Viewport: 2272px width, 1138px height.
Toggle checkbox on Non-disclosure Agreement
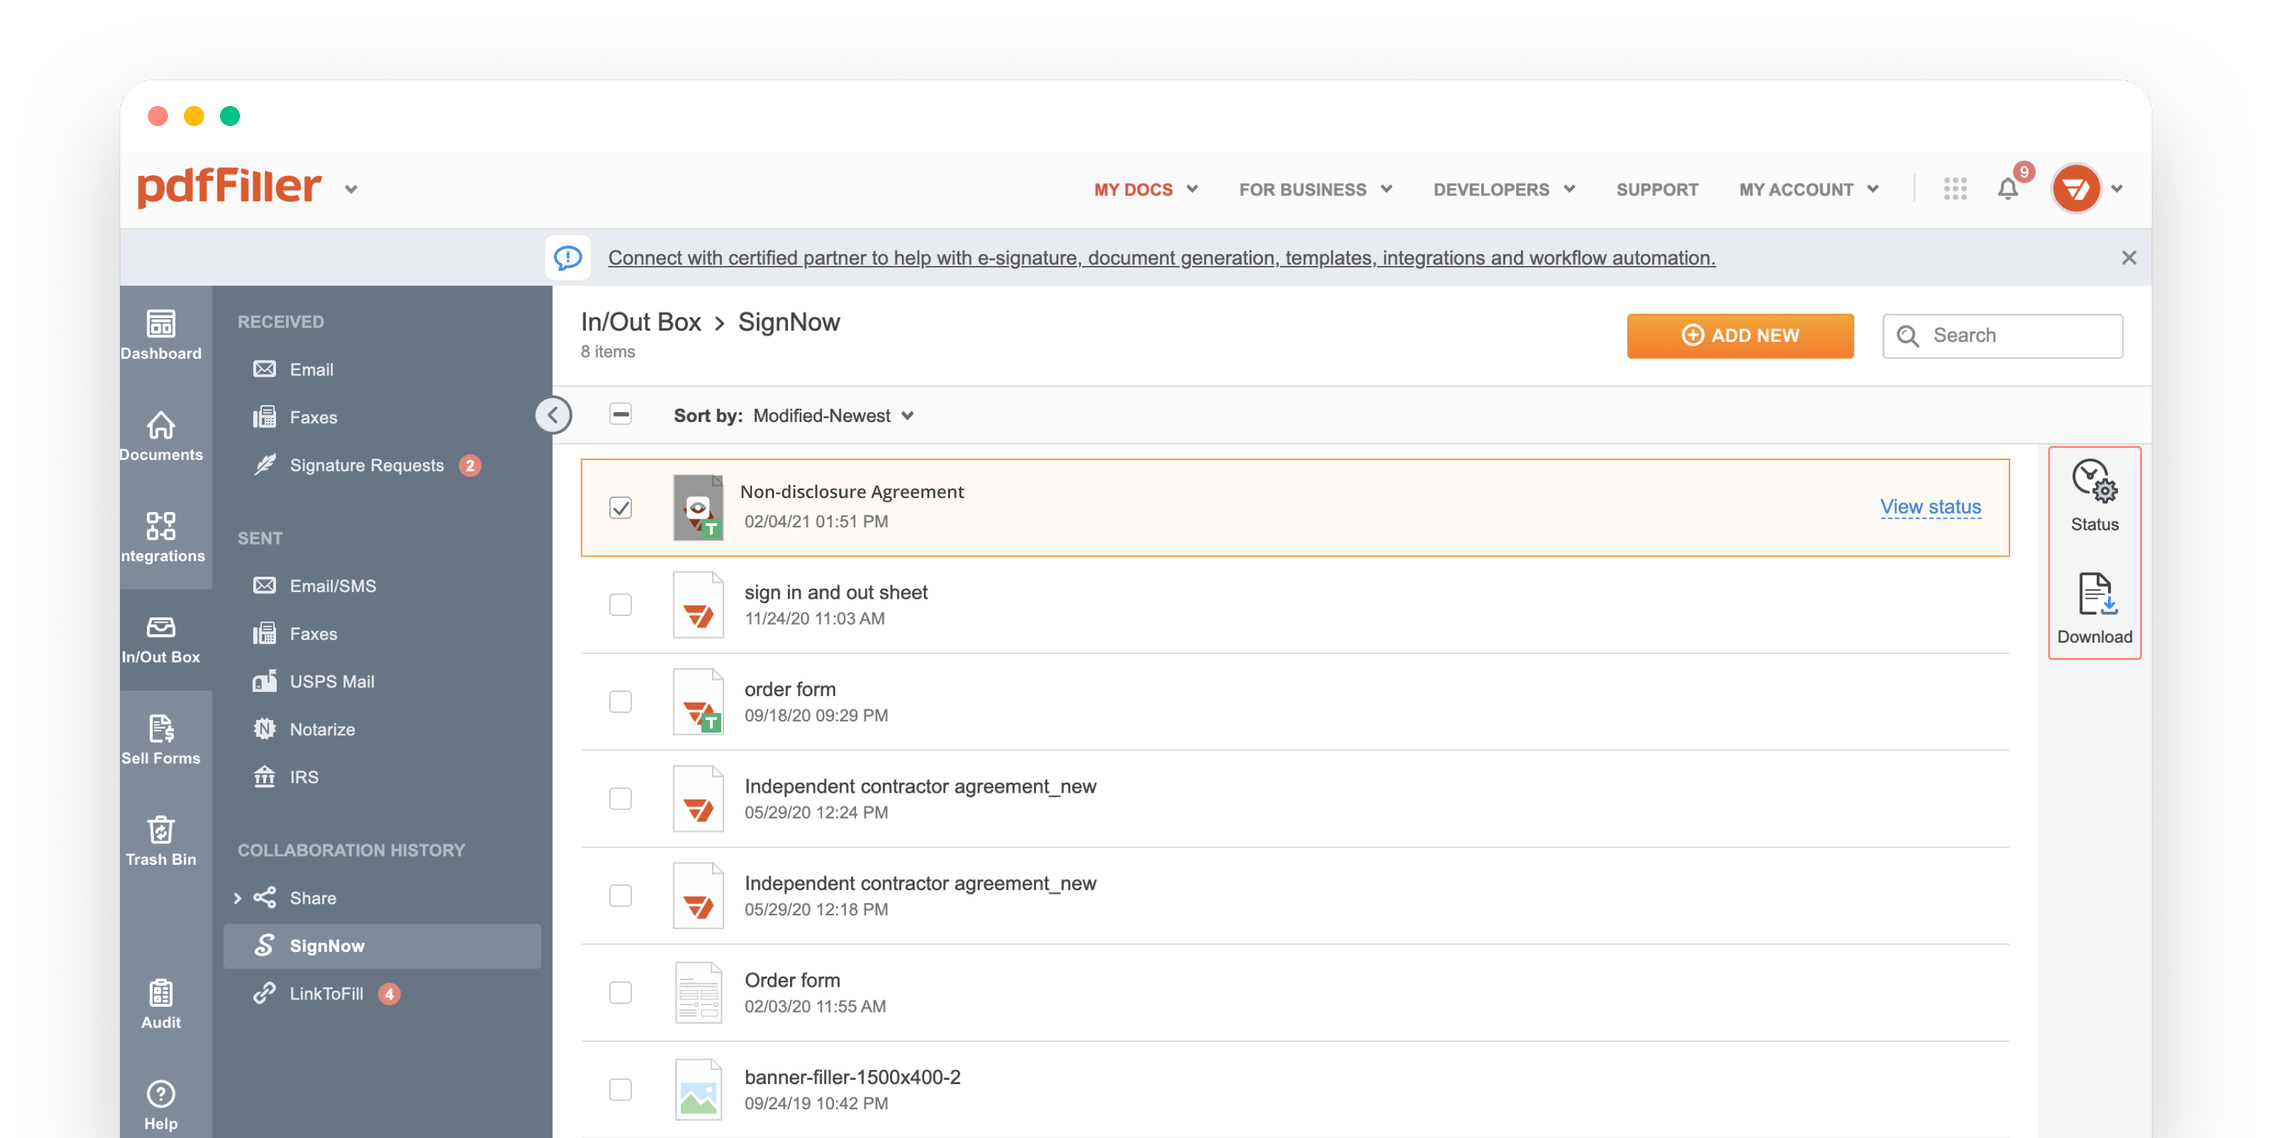620,507
